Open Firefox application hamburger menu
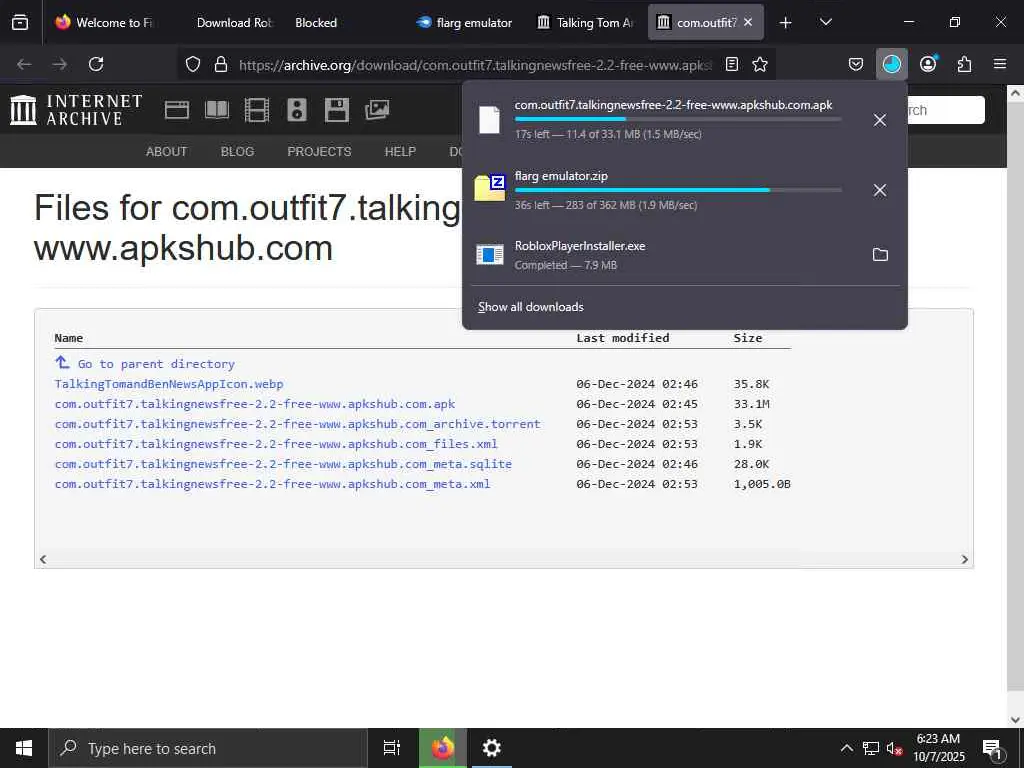Image resolution: width=1024 pixels, height=768 pixels. tap(1000, 64)
